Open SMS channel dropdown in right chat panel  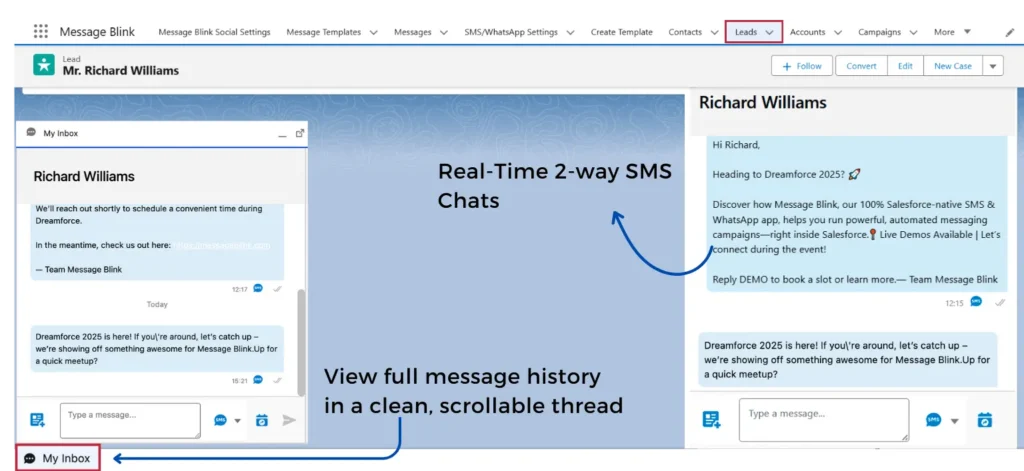(954, 421)
